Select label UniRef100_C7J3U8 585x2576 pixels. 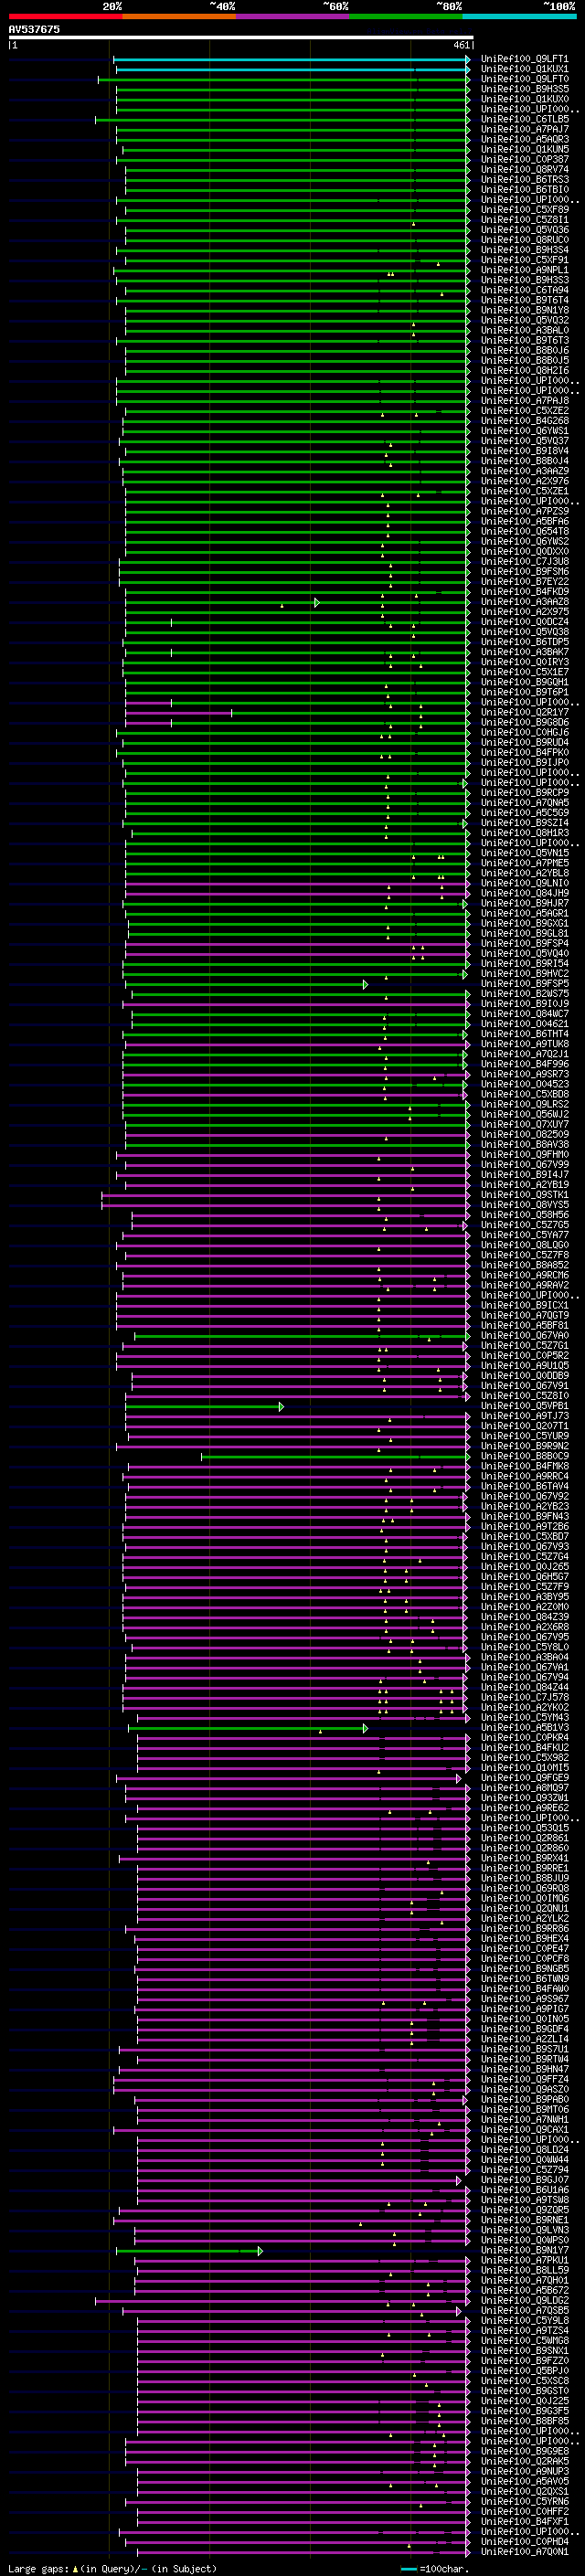[x=525, y=561]
